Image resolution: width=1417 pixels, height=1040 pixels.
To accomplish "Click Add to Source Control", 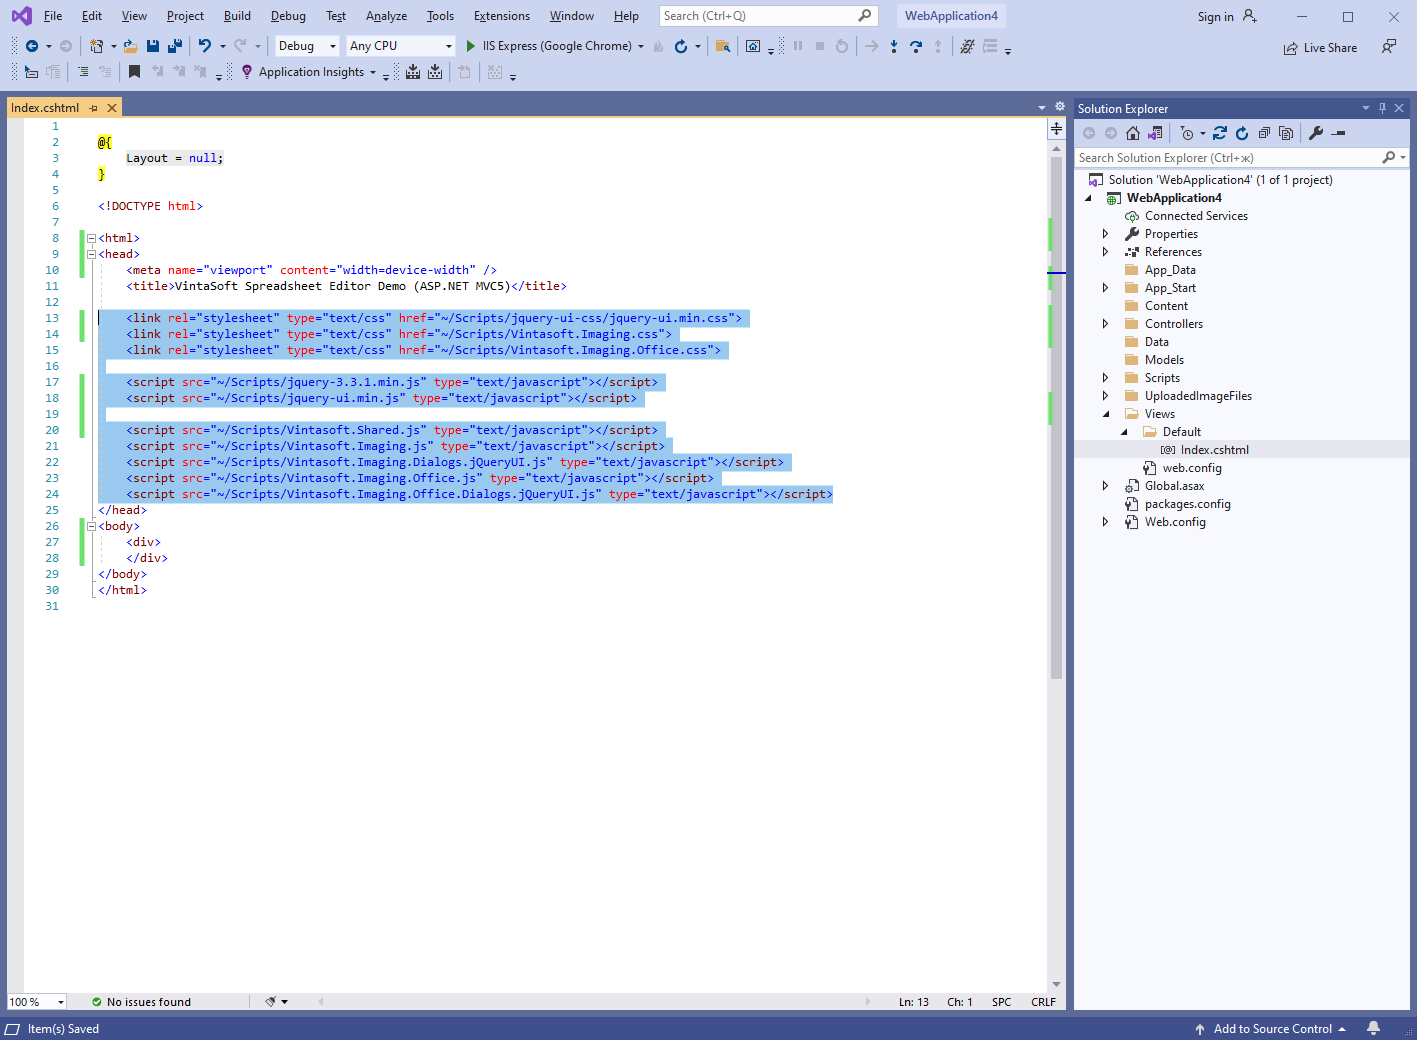I will click(1272, 1028).
